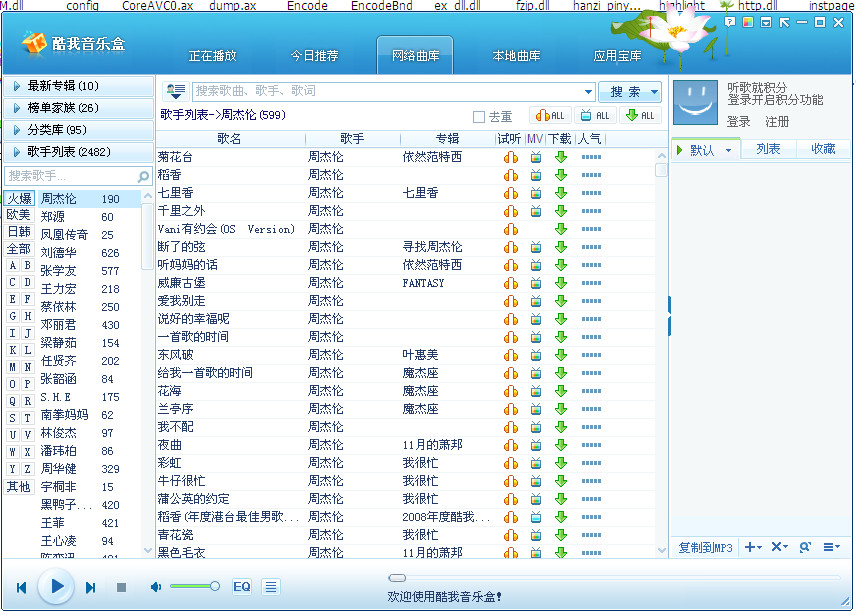856x611 pixels.
Task: Expand 榜单家族 (26) category
Action: (78, 108)
